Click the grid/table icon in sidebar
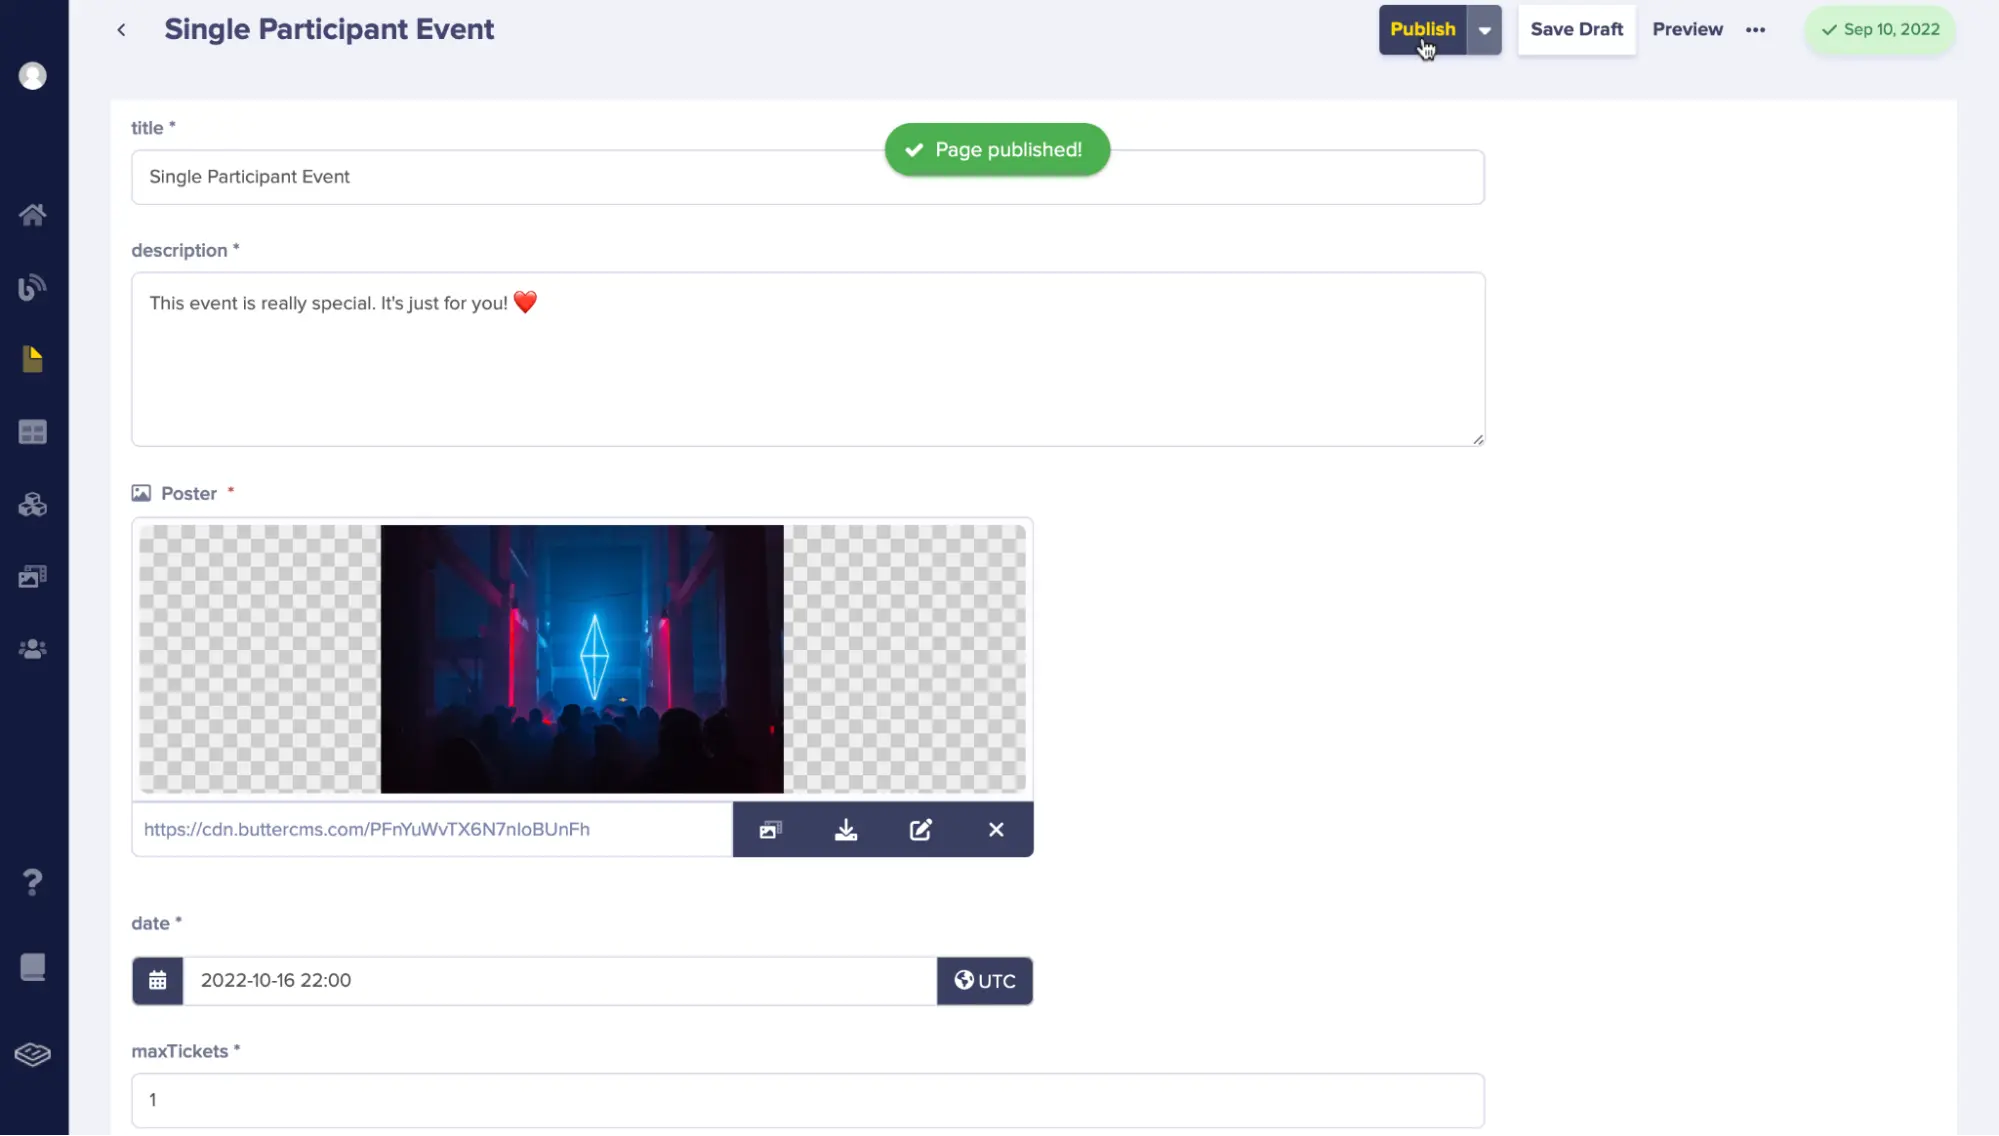Screen dimensions: 1999x1136 tap(33, 430)
